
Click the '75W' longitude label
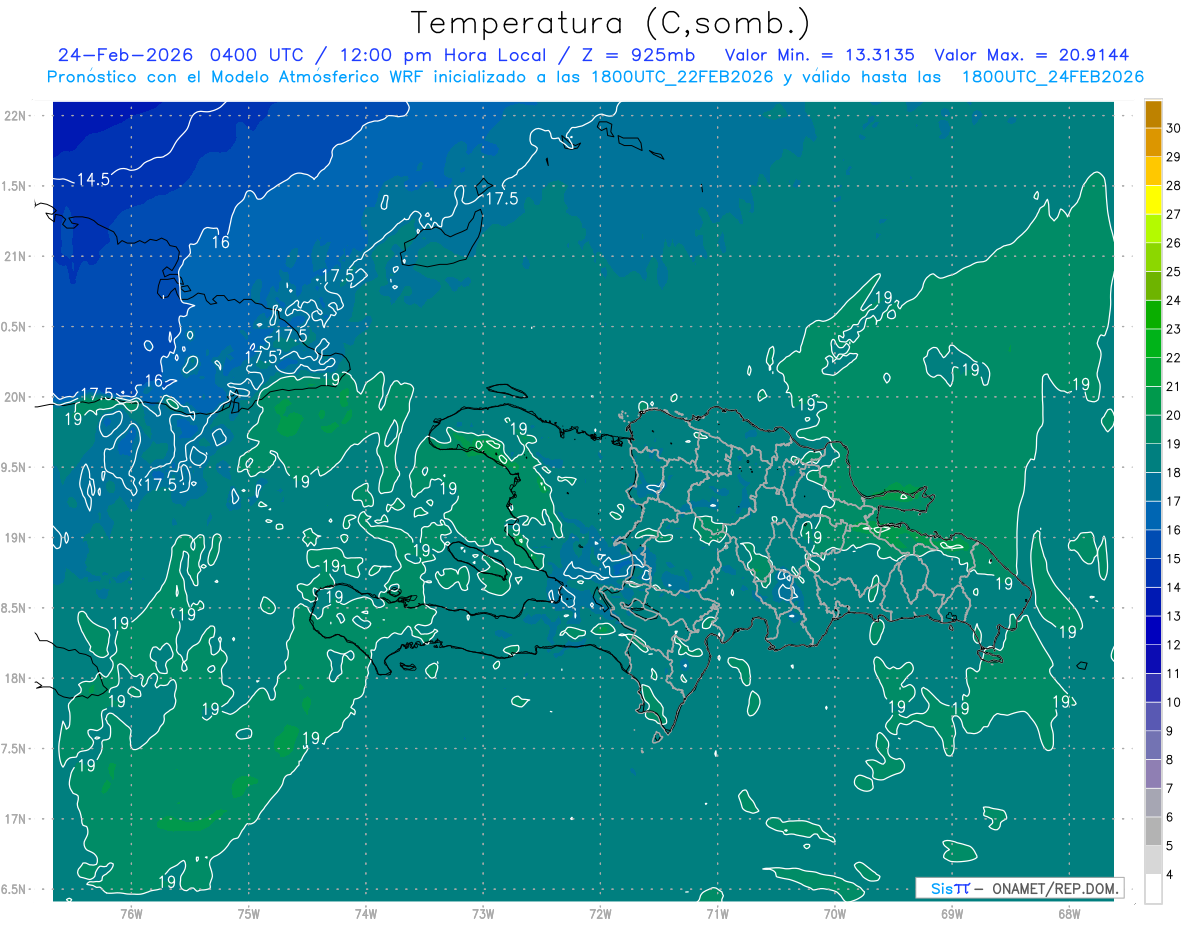[x=248, y=913]
